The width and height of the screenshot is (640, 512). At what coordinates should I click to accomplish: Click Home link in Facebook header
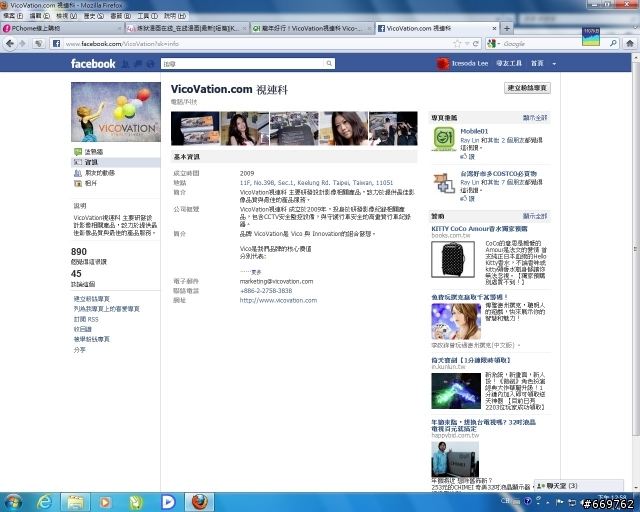coord(537,64)
